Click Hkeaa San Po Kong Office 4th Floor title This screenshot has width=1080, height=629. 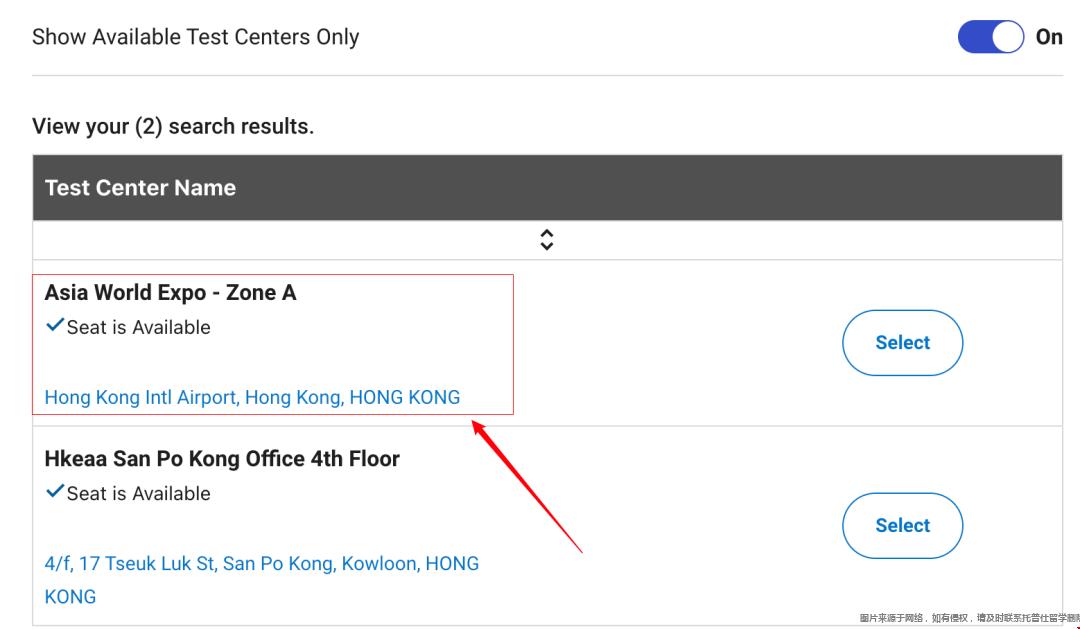[222, 459]
